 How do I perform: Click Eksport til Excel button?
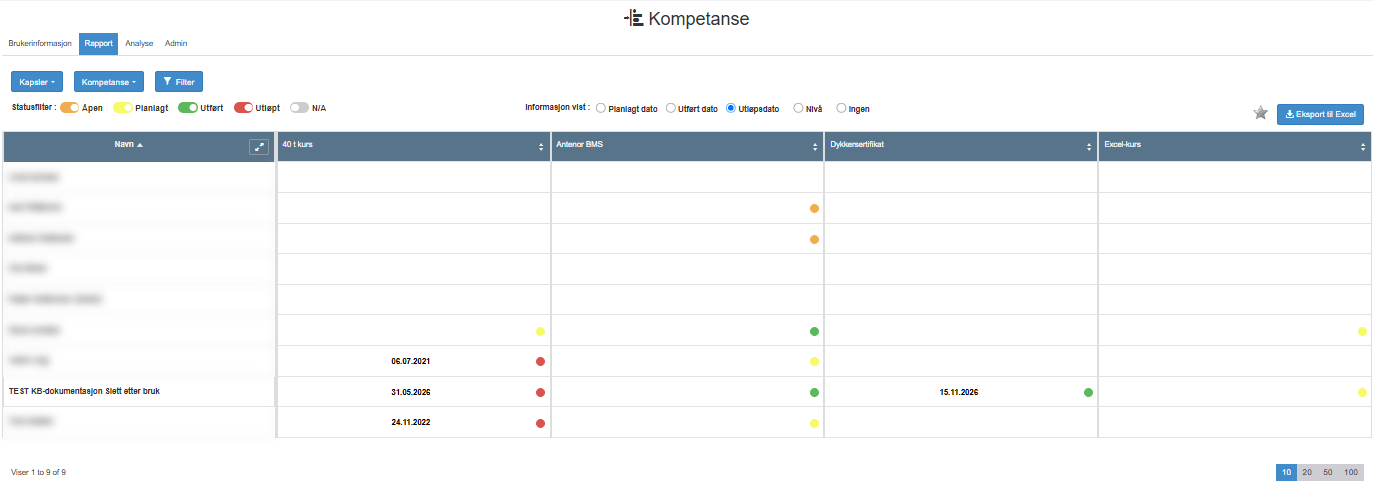coord(1320,114)
